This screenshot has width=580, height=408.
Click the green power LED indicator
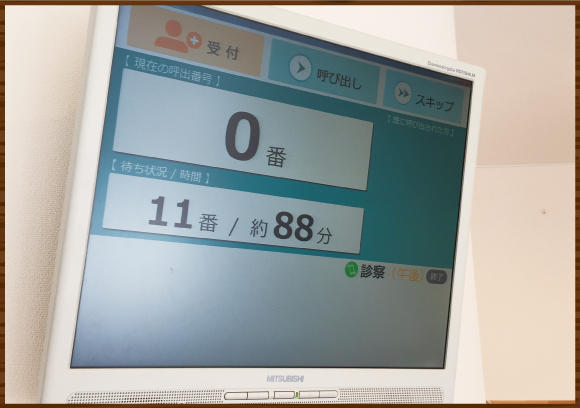[297, 395]
